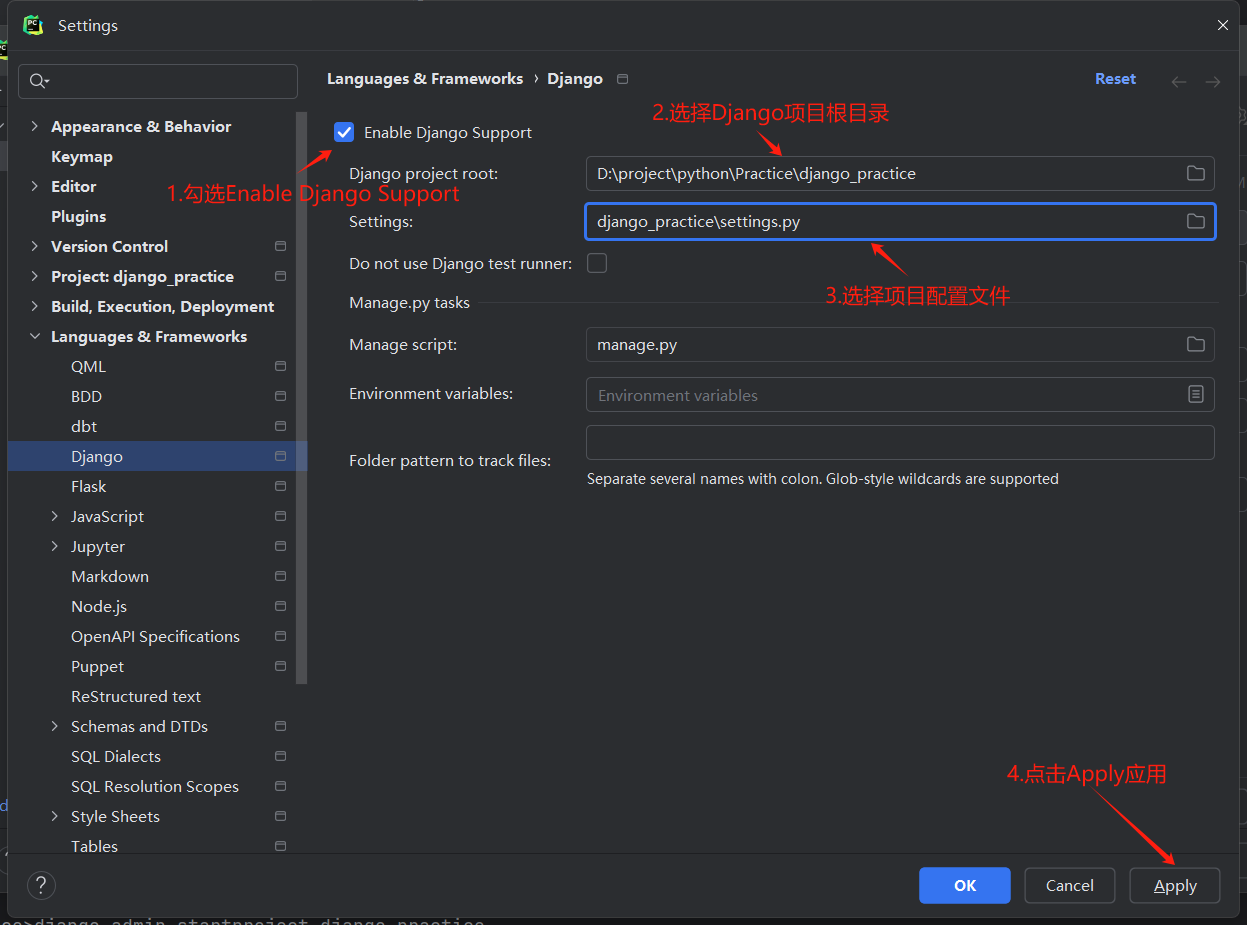
Task: Browse for the Settings file
Action: [x=1195, y=221]
